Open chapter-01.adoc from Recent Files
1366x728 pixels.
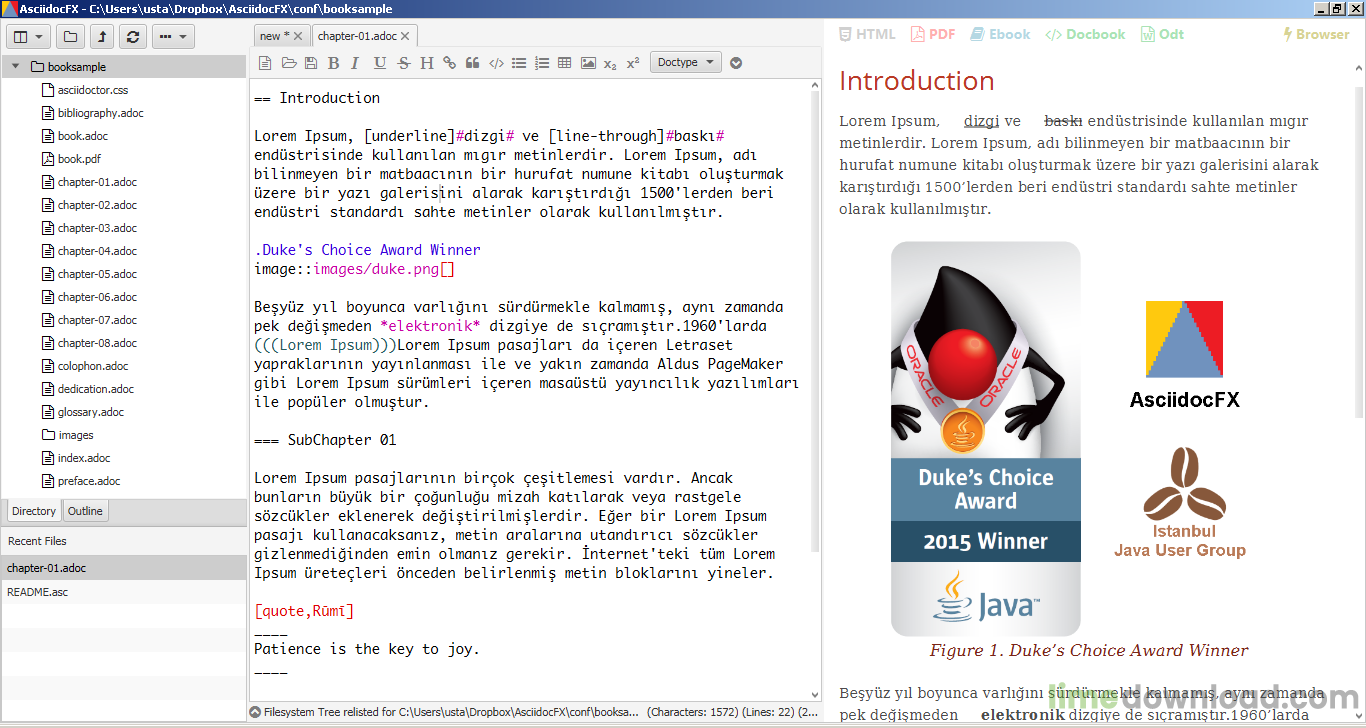123,568
